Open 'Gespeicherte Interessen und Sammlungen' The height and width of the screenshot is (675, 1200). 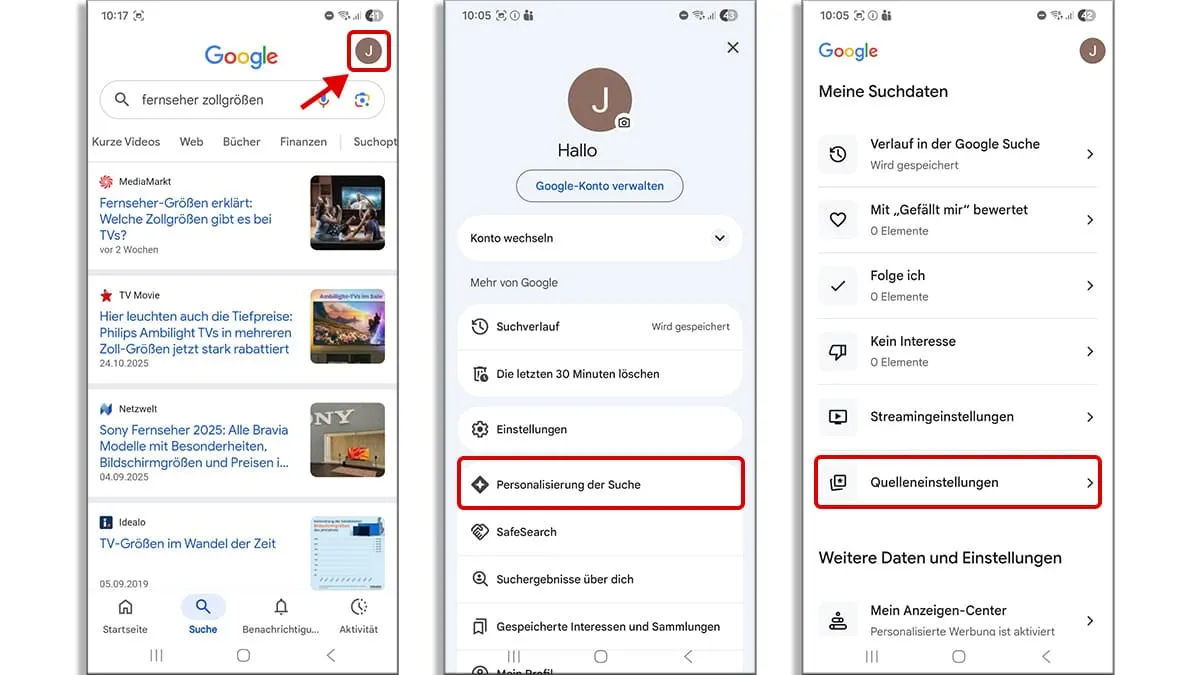600,627
